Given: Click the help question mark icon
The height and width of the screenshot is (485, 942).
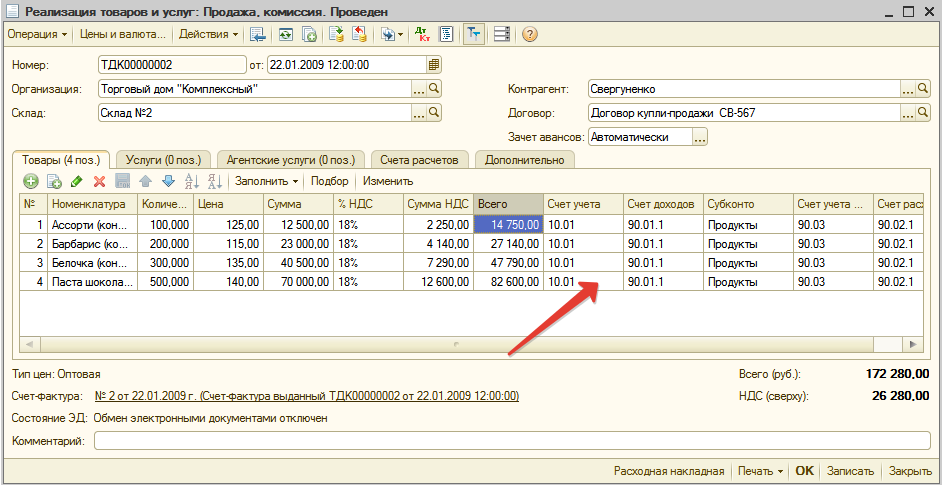Looking at the screenshot, I should (529, 34).
